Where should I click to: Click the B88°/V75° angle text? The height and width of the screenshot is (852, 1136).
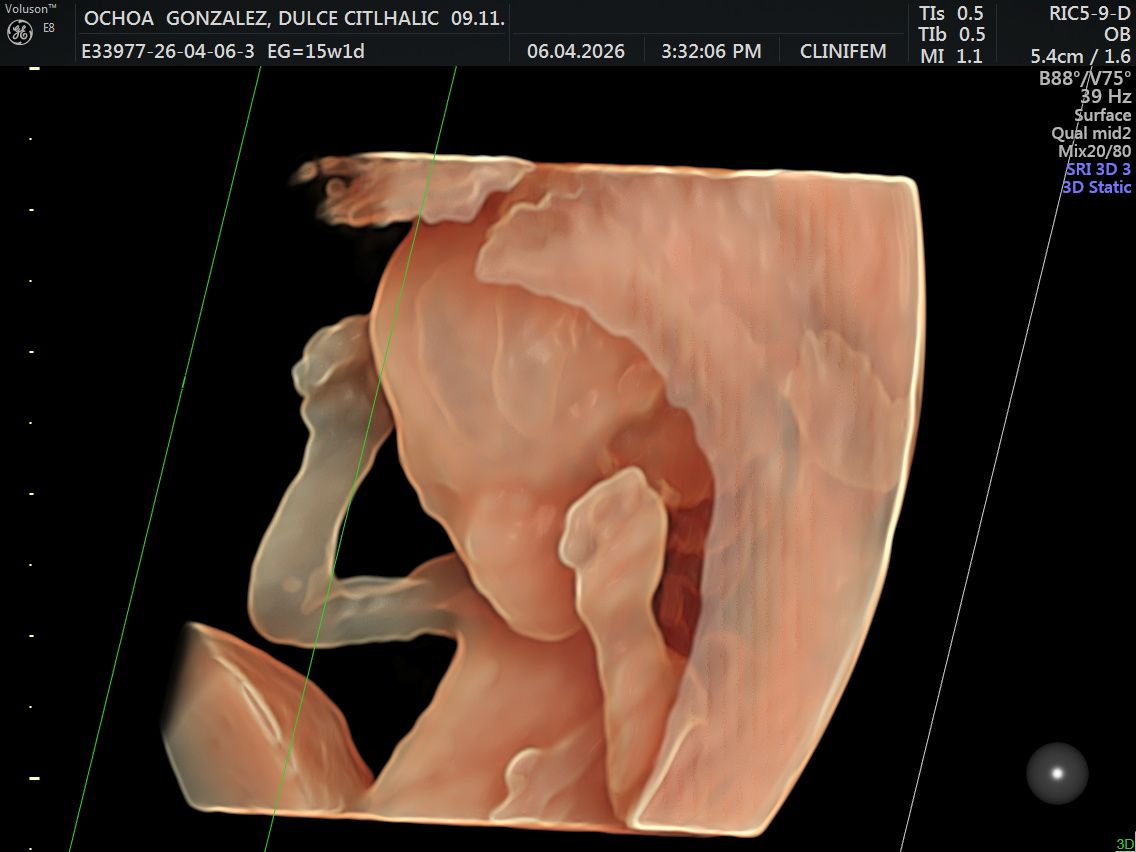[1085, 78]
